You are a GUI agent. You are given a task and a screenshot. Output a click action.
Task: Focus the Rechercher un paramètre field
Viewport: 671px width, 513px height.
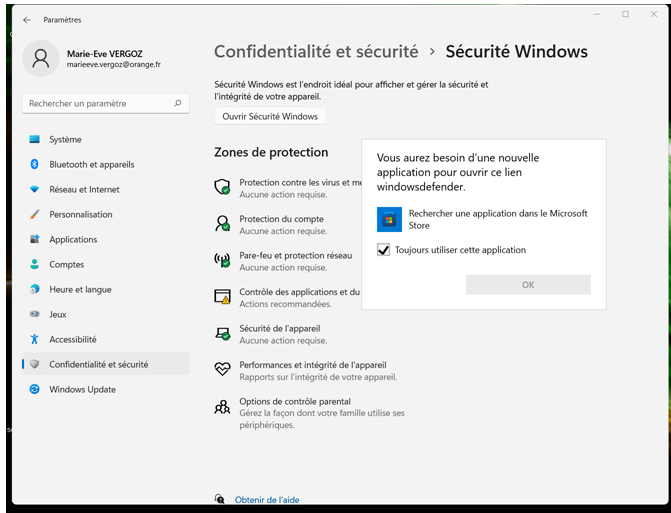pyautogui.click(x=105, y=104)
